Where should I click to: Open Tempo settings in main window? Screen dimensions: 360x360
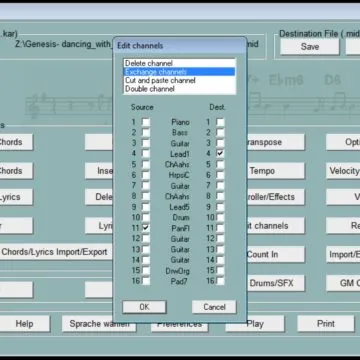[275, 171]
